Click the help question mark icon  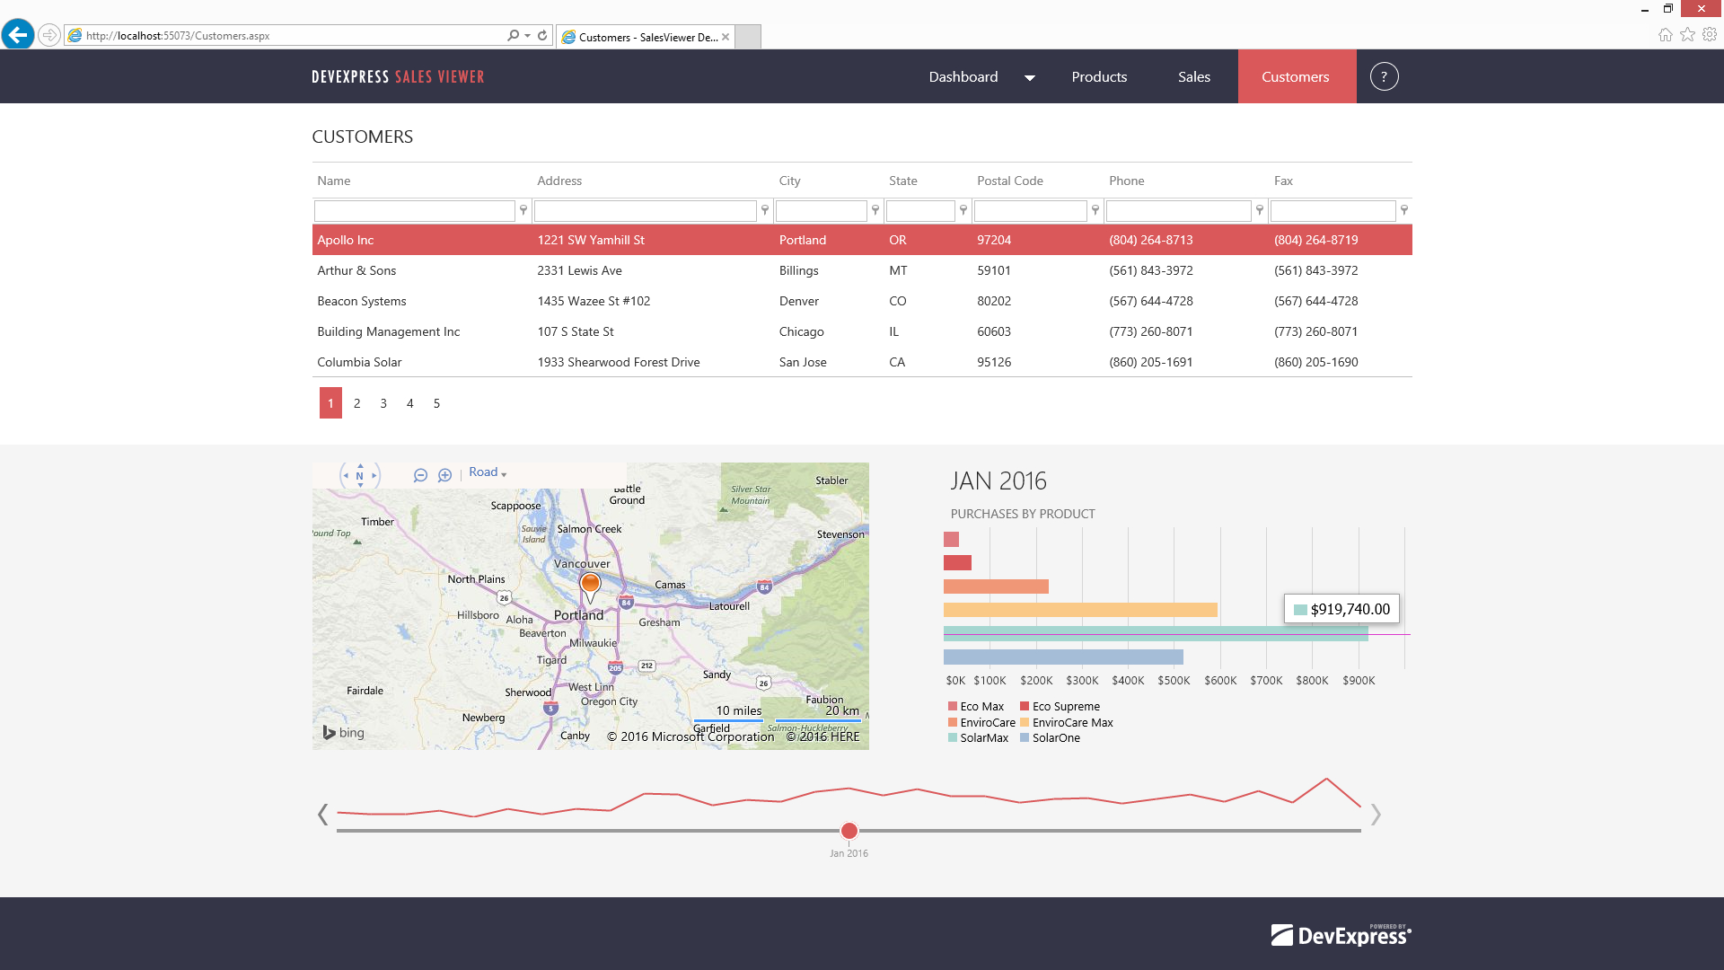pos(1384,76)
